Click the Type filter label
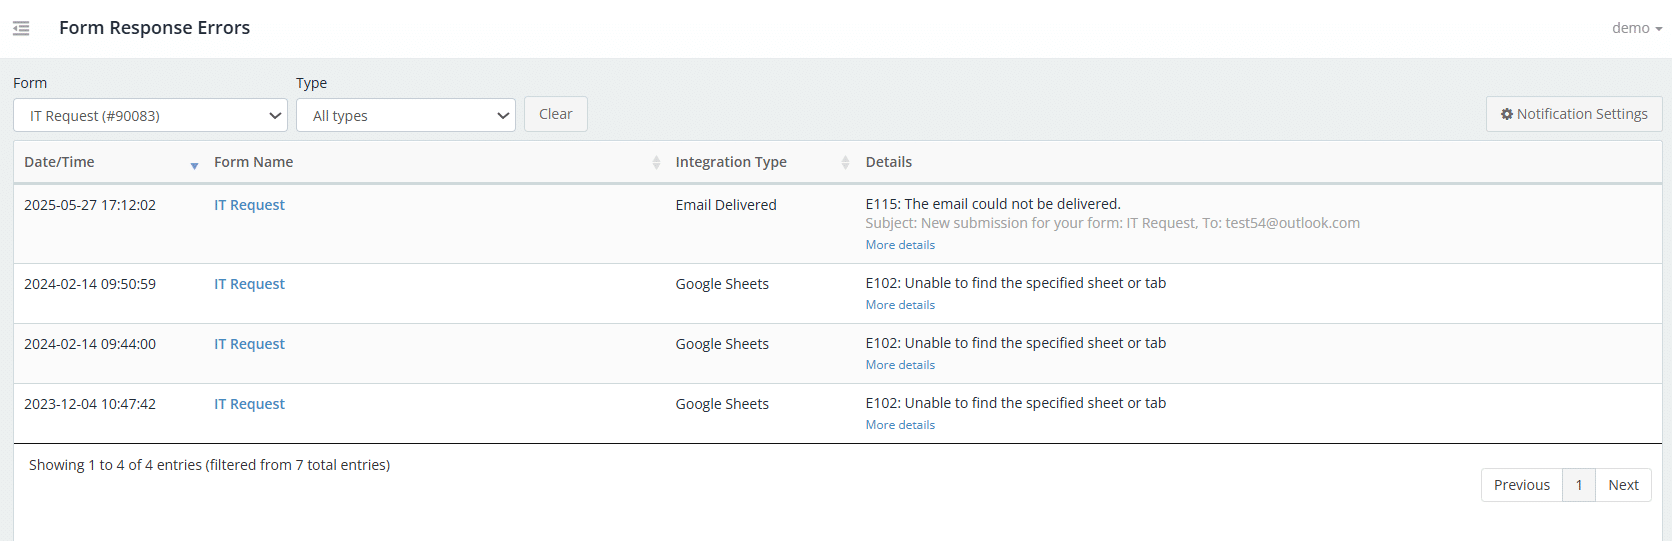The height and width of the screenshot is (541, 1672). click(311, 83)
